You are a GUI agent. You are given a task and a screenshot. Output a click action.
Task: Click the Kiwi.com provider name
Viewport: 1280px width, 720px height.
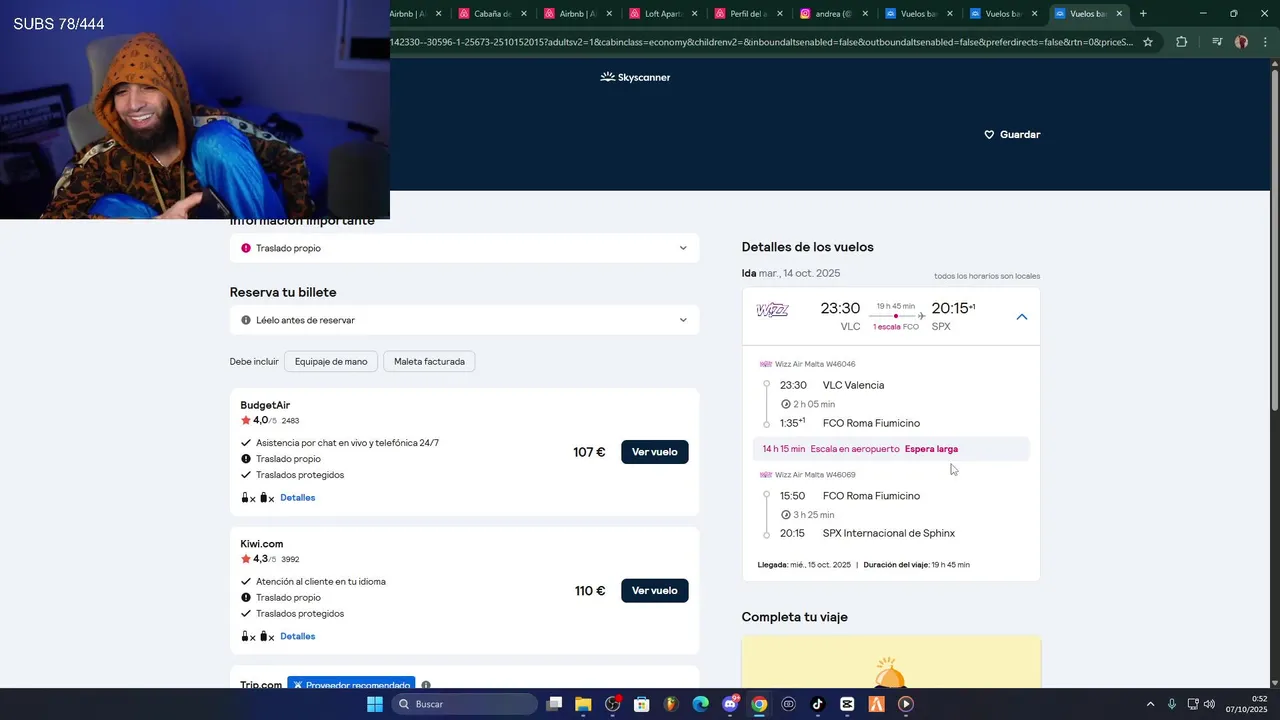coord(262,544)
